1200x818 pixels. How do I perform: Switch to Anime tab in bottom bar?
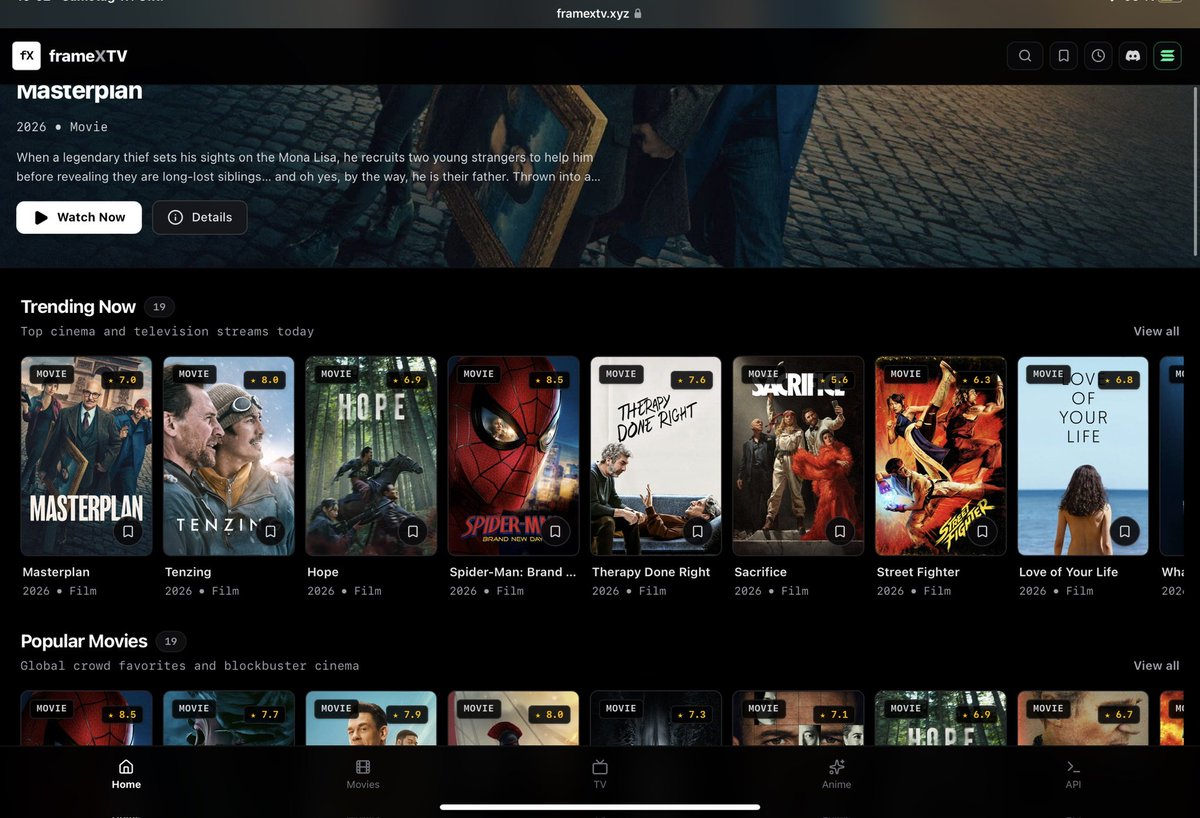point(837,774)
